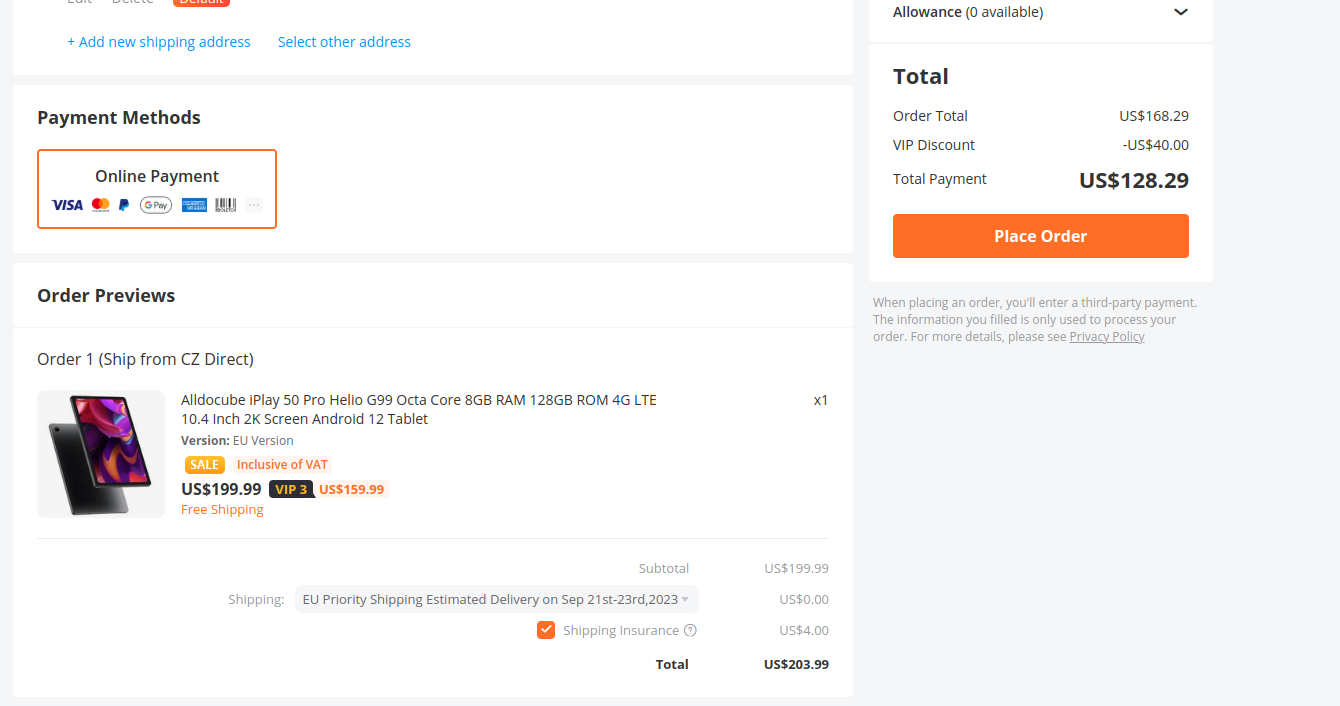Open the EU Priority Shipping dropdown
Viewport: 1340px width, 706px height.
tap(497, 600)
